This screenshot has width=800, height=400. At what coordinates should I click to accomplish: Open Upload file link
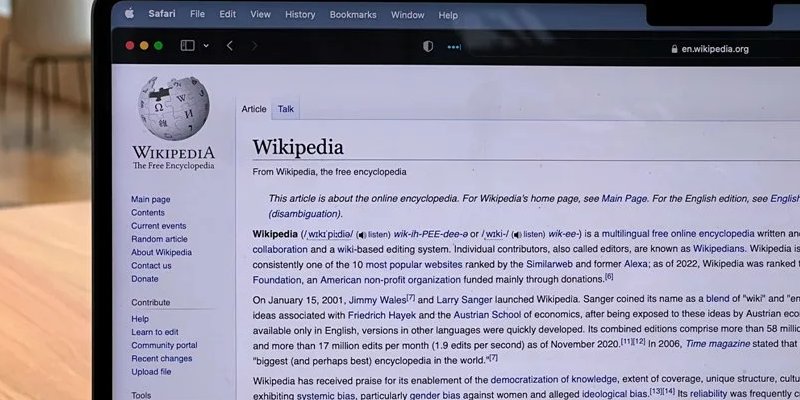tap(152, 372)
